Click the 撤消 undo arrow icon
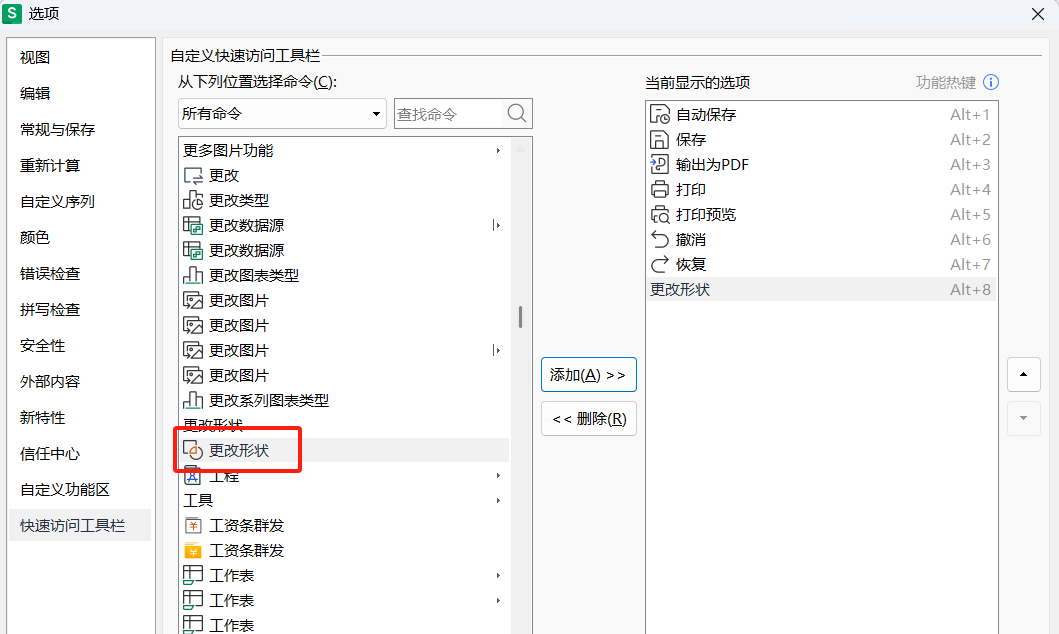 (659, 239)
